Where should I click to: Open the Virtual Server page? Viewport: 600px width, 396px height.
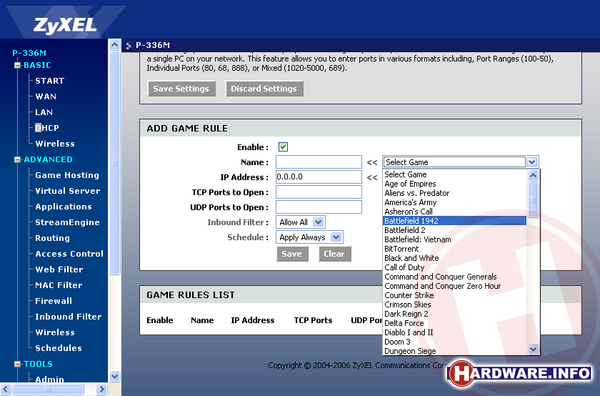67,191
